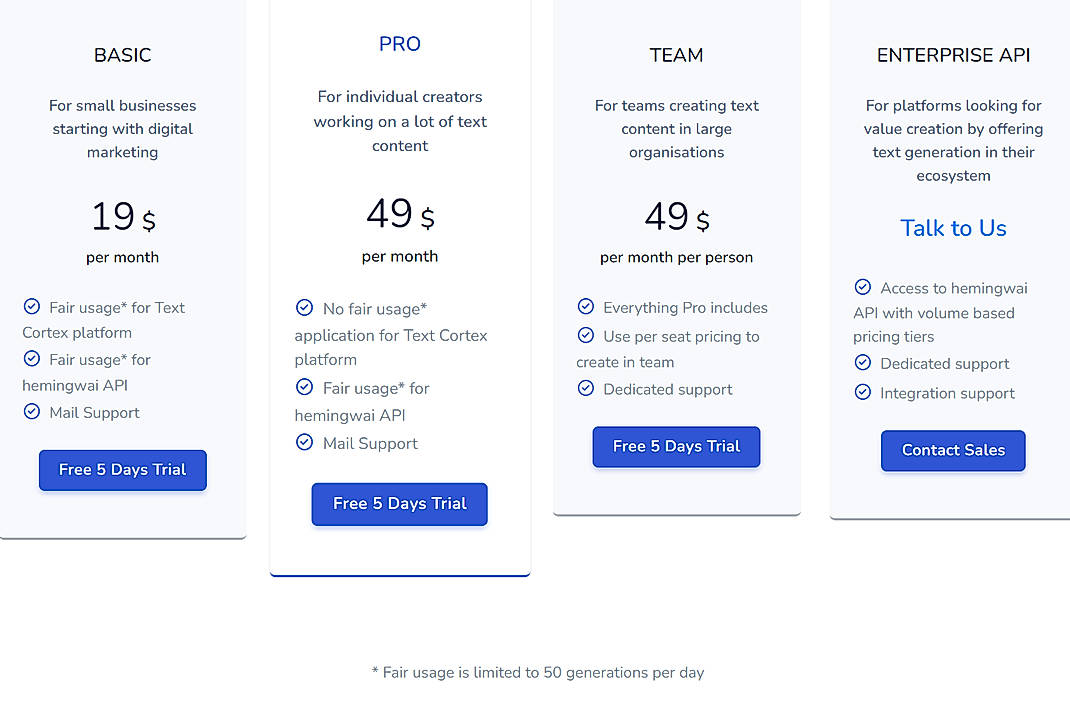Open the "Talk to Us" link
This screenshot has height=705, width=1070.
pos(953,228)
